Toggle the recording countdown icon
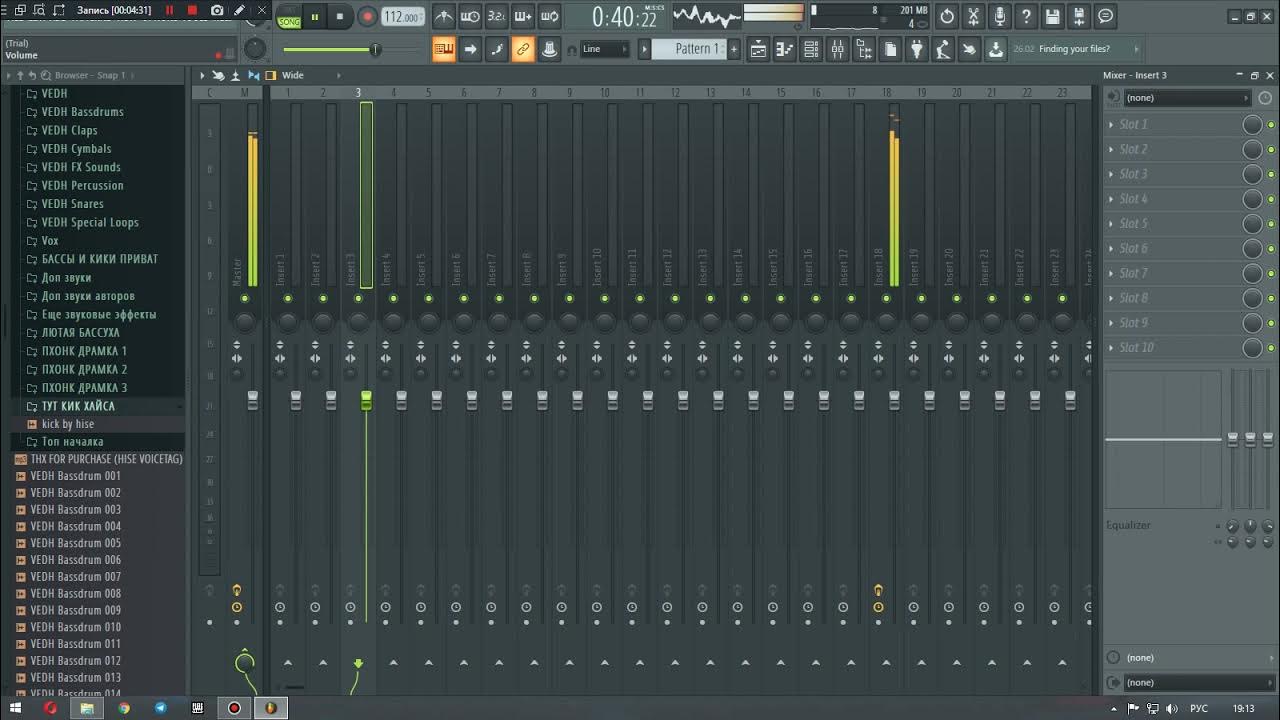Image resolution: width=1280 pixels, height=720 pixels. [x=496, y=17]
